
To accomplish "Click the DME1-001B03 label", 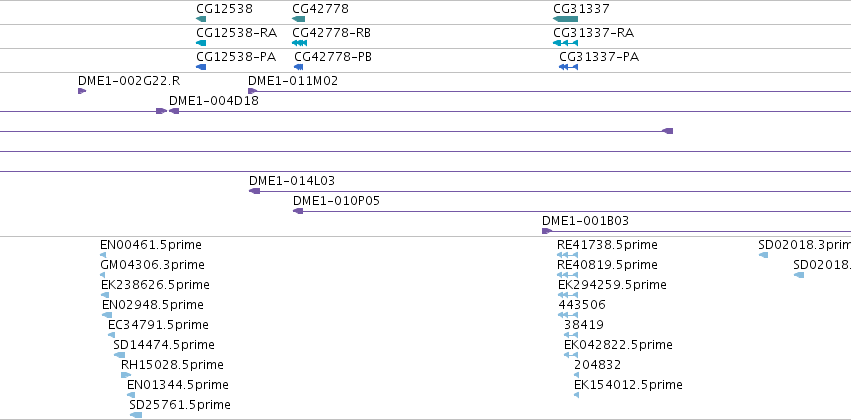I will [x=586, y=221].
